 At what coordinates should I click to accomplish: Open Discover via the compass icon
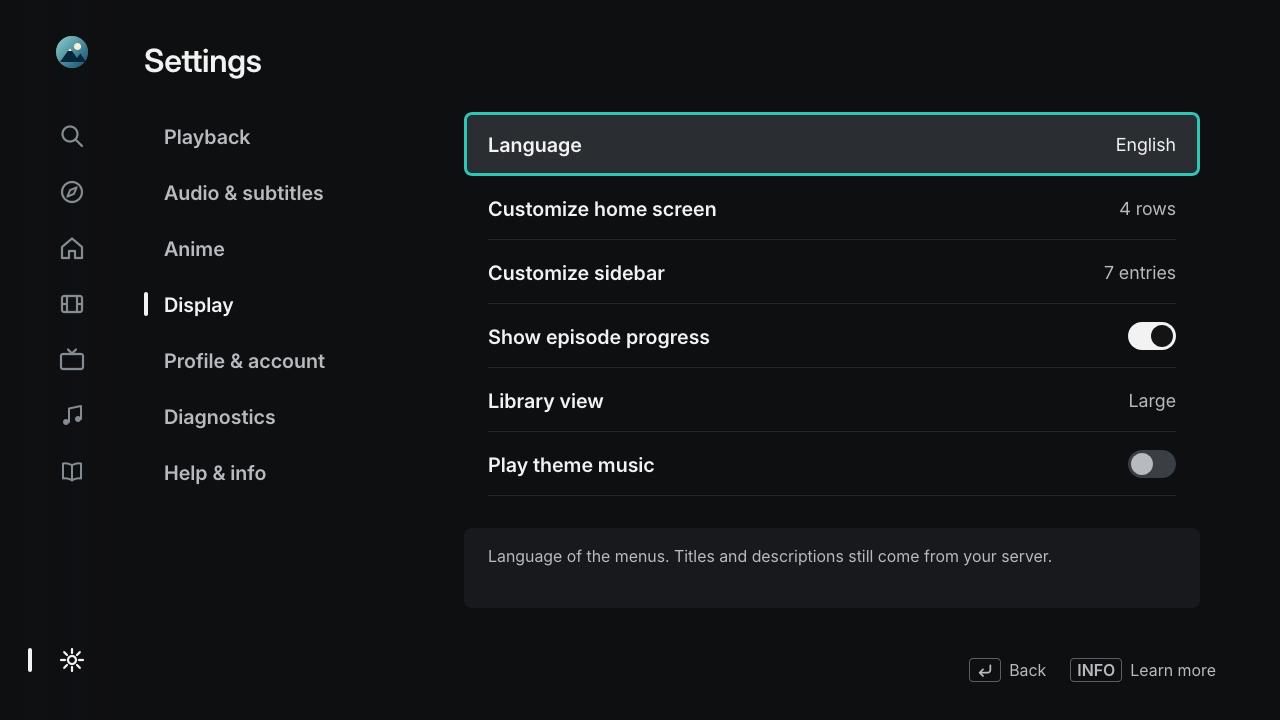coord(72,192)
